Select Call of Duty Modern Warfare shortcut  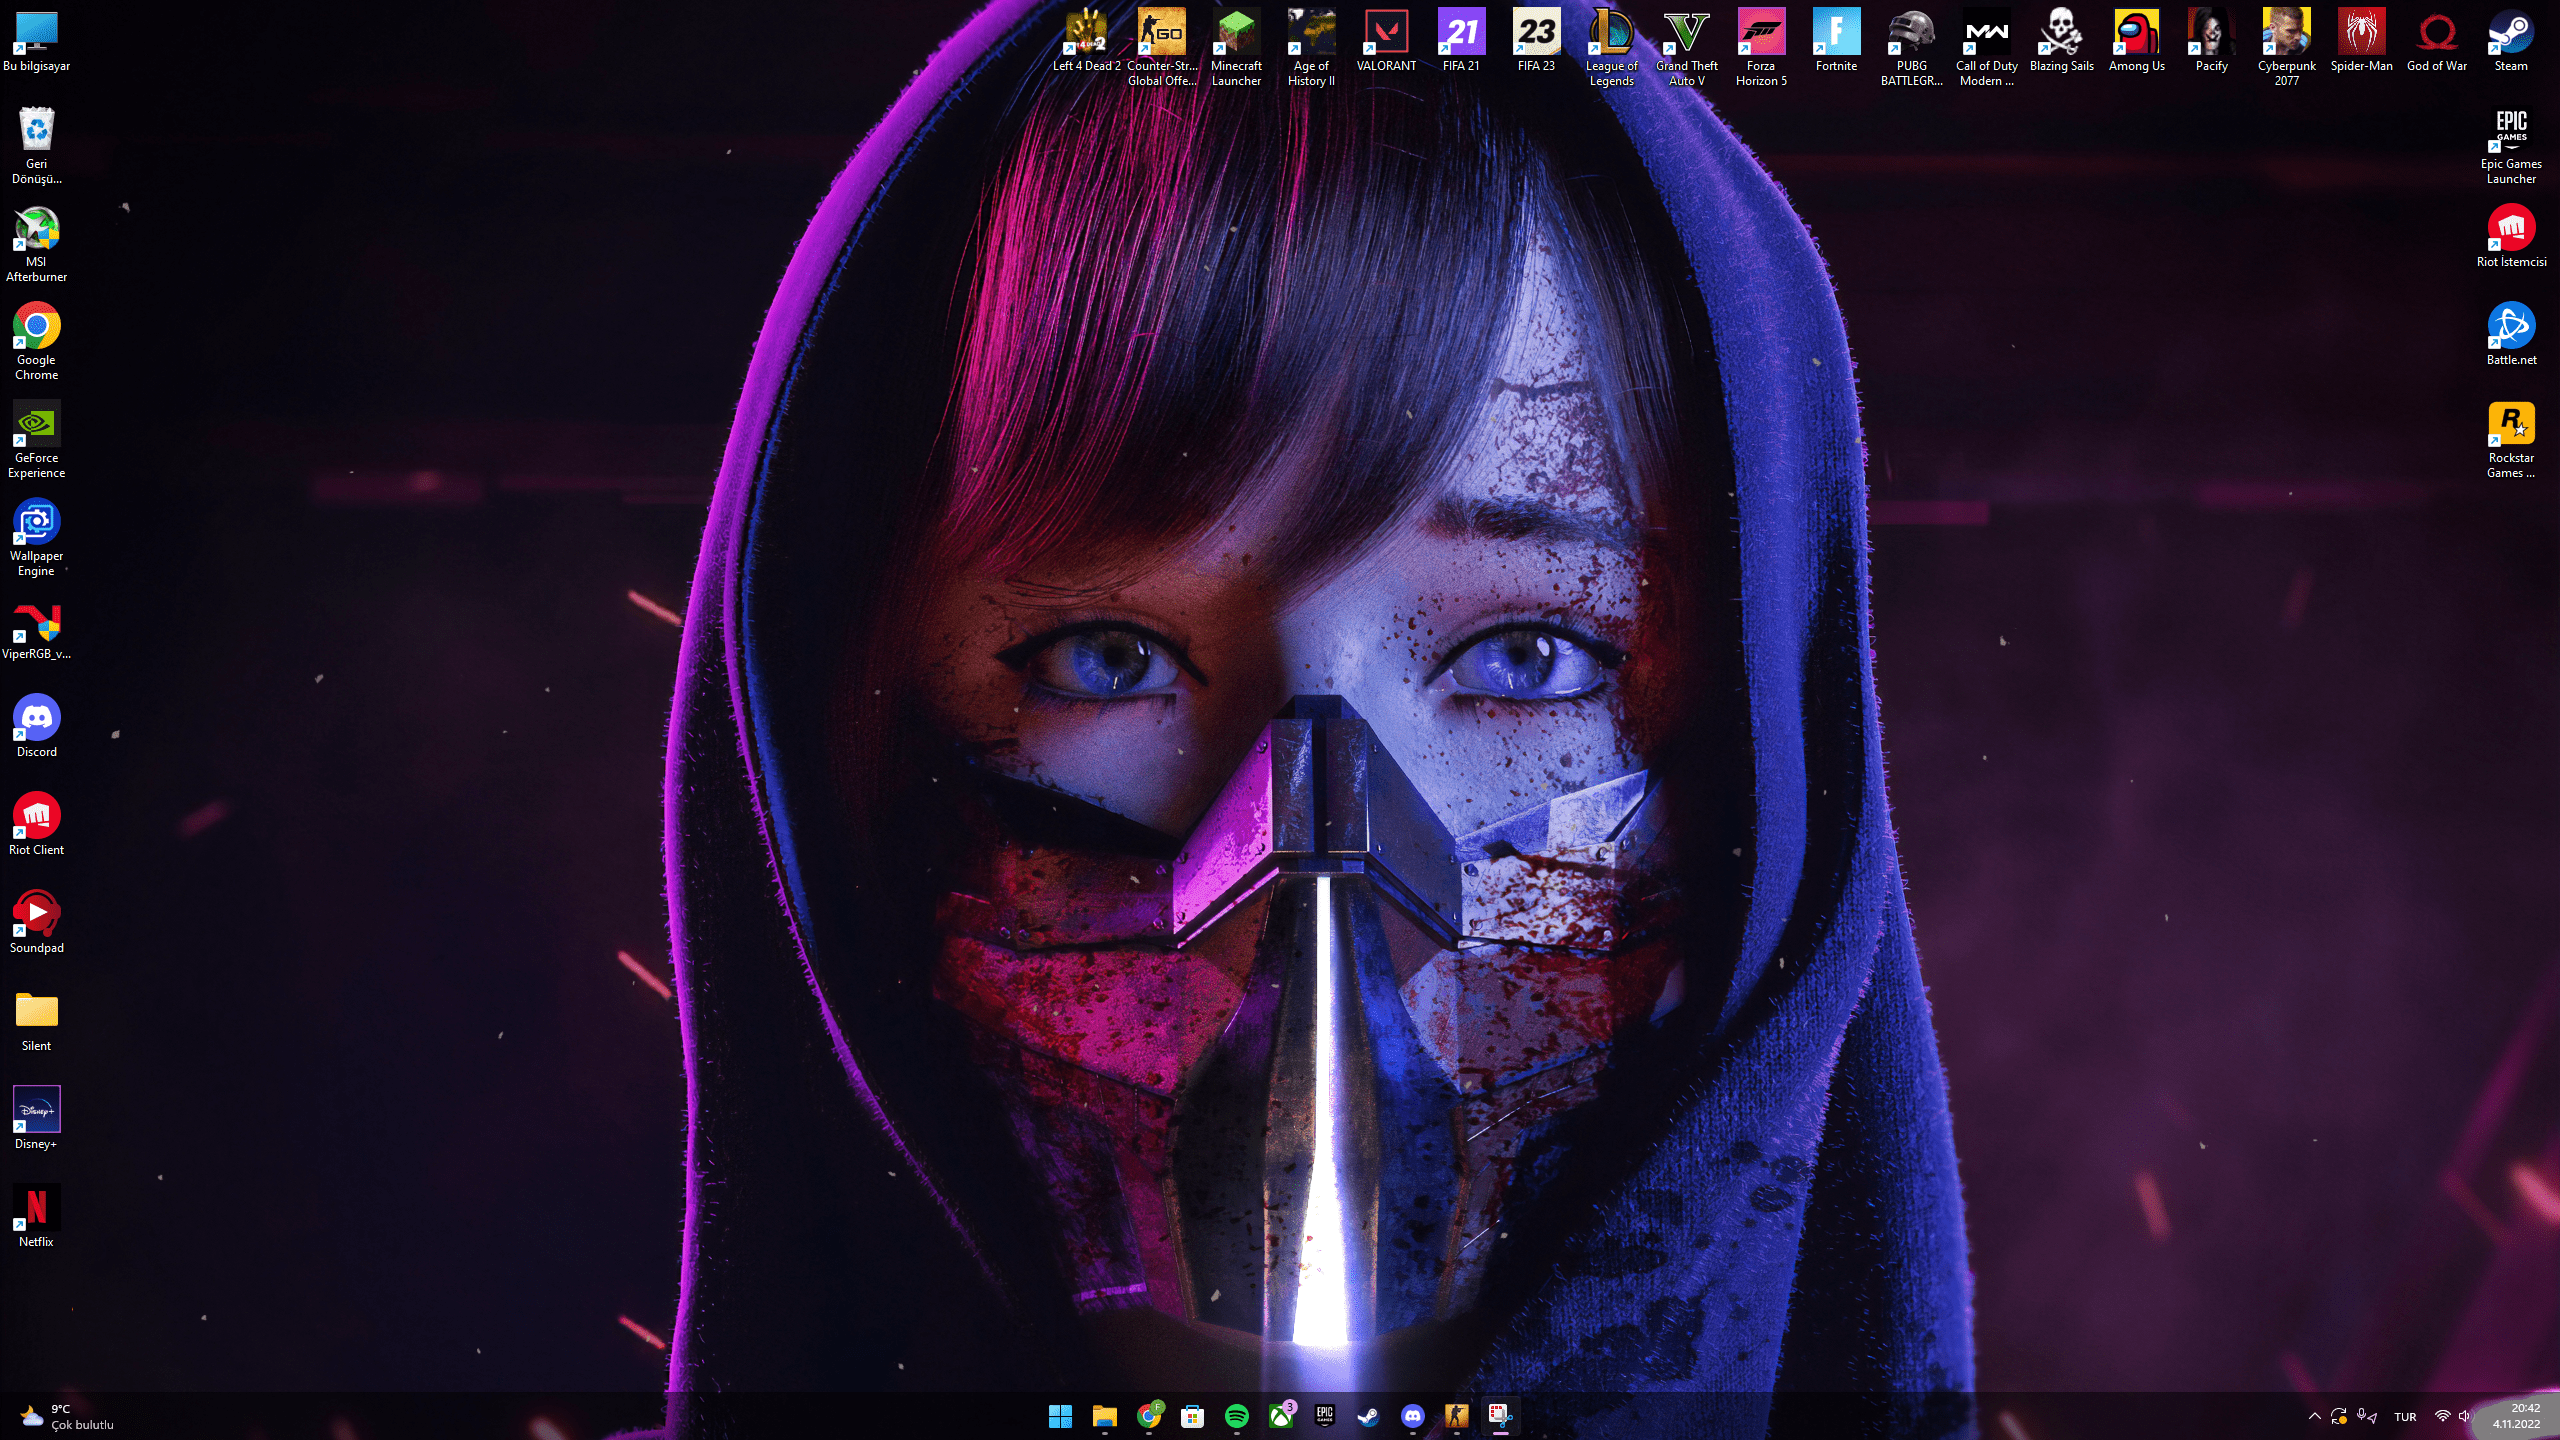point(1986,48)
